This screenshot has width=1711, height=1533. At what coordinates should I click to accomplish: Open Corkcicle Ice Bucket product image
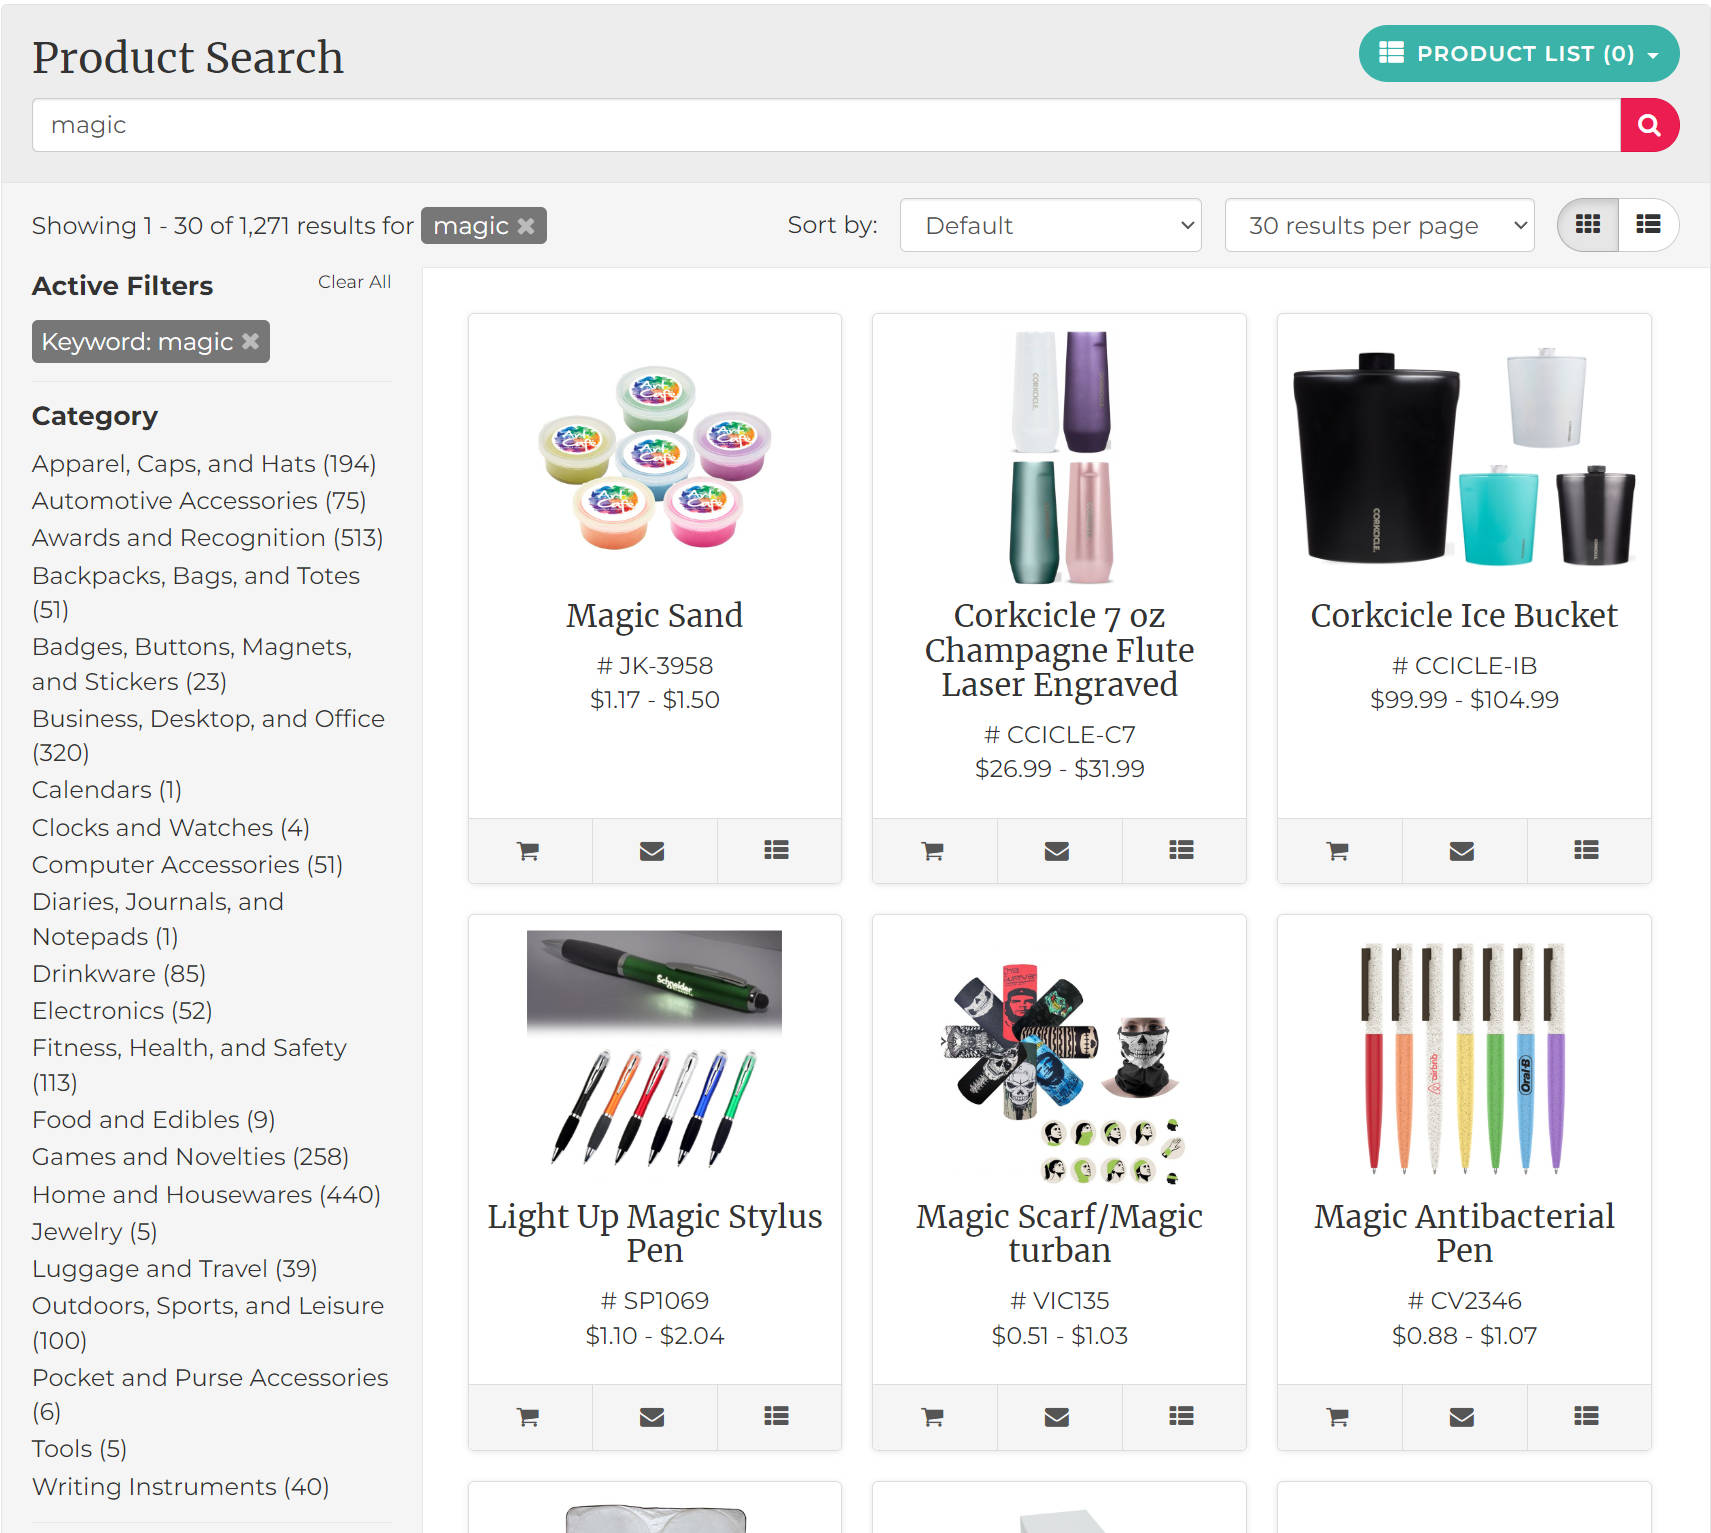[1464, 457]
